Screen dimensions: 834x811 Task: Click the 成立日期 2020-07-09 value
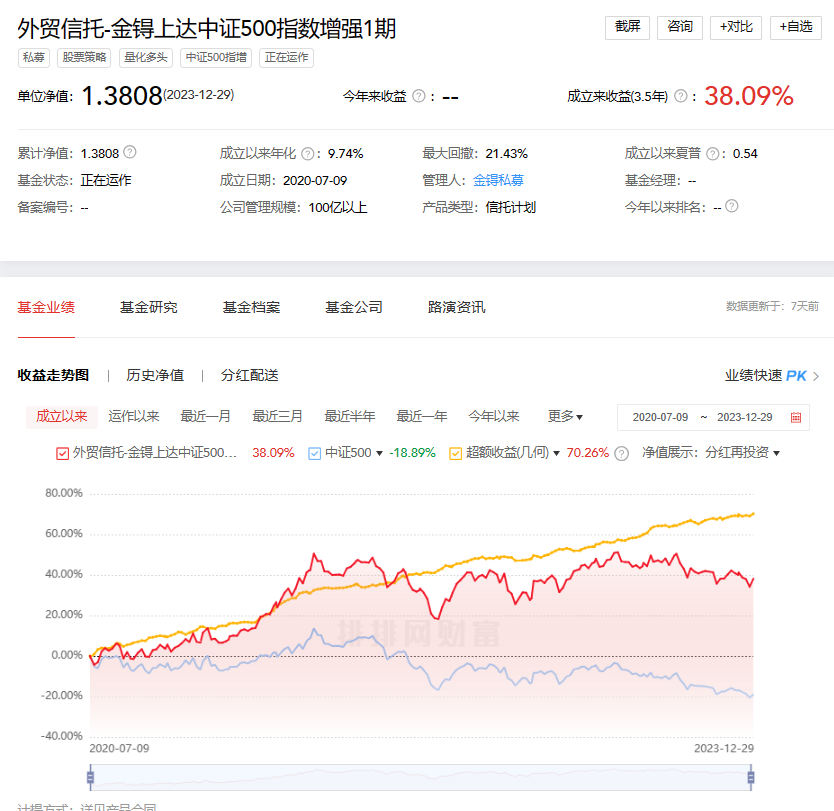[315, 181]
